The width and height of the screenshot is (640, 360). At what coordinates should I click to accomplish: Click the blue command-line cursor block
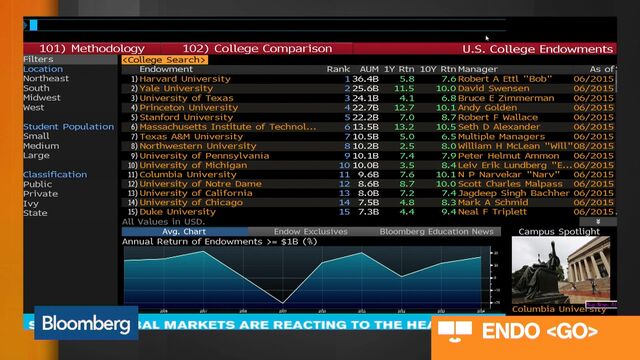(x=33, y=25)
